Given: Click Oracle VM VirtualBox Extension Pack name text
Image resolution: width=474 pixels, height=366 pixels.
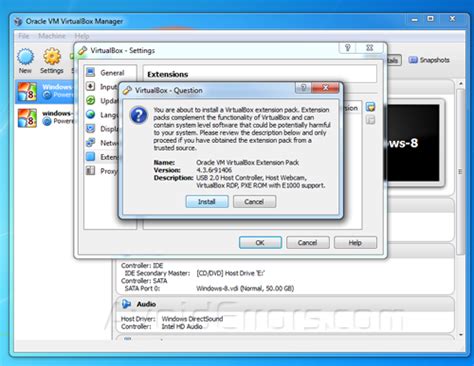Looking at the screenshot, I should tap(247, 162).
